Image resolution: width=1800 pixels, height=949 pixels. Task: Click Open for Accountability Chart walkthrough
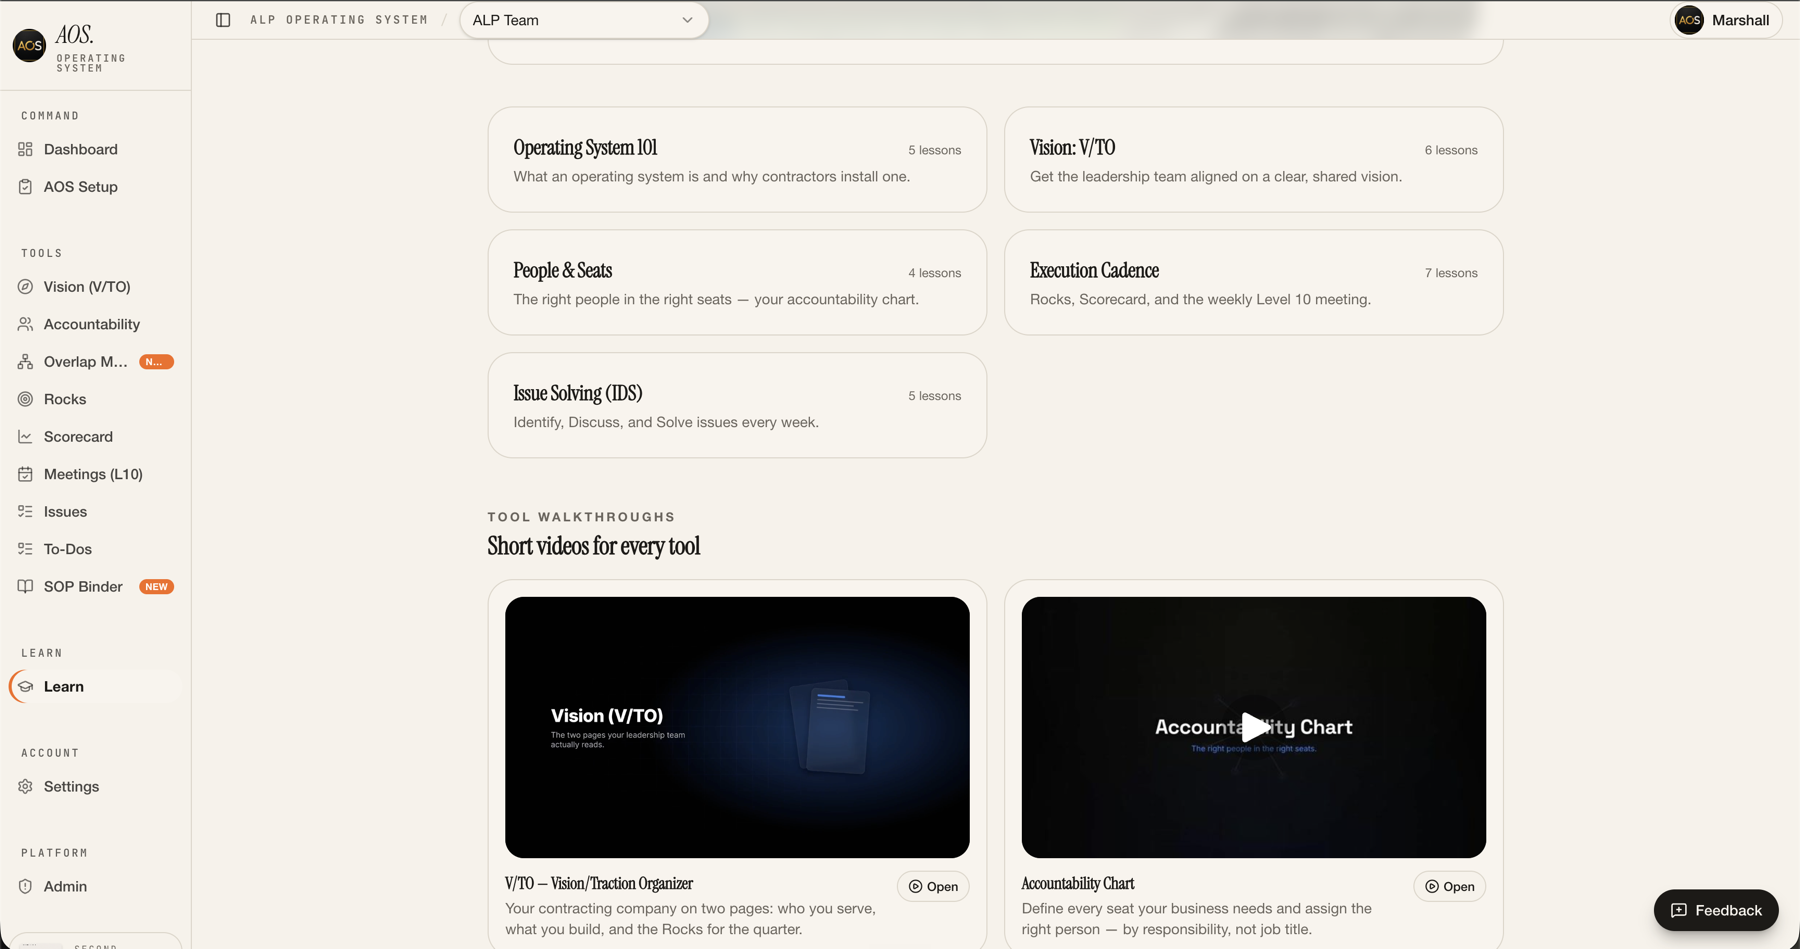click(1449, 887)
